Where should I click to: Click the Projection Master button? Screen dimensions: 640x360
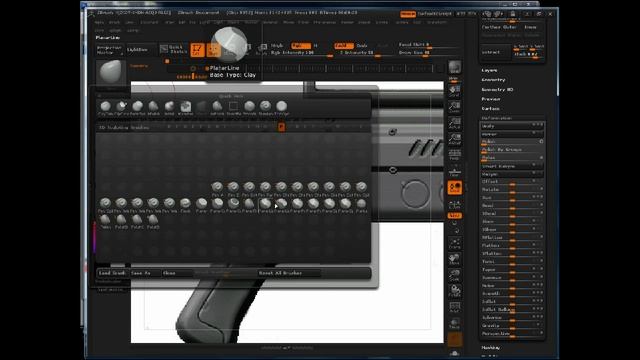(110, 50)
